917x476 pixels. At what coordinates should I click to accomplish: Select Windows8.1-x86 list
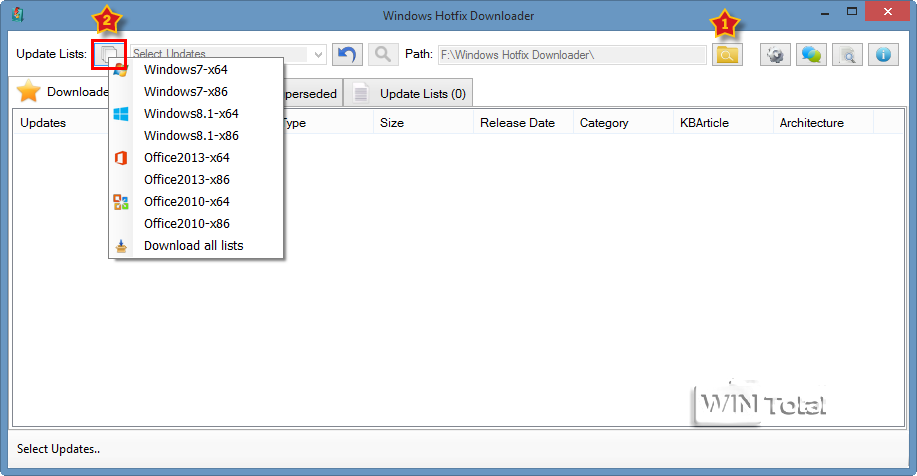[x=196, y=136]
